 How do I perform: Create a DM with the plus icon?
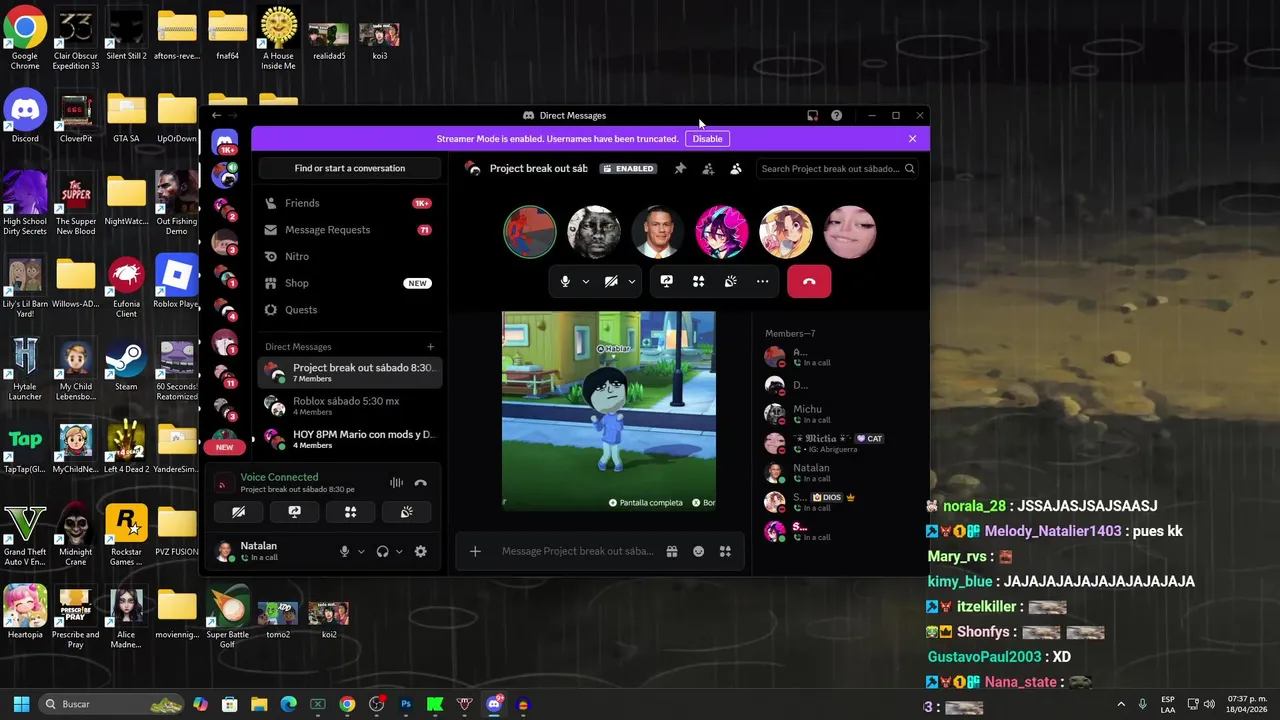[x=430, y=347]
